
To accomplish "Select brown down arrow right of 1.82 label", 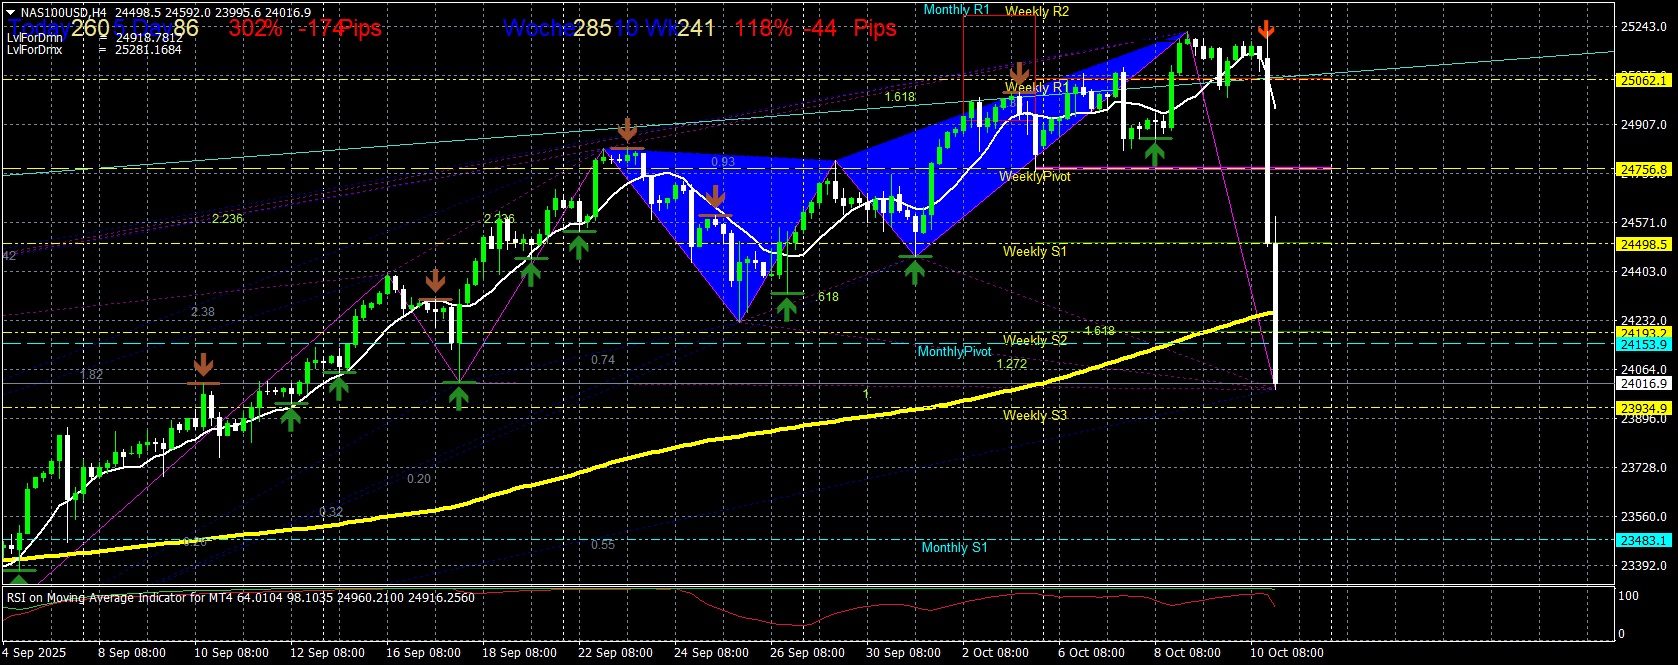I will (x=203, y=364).
